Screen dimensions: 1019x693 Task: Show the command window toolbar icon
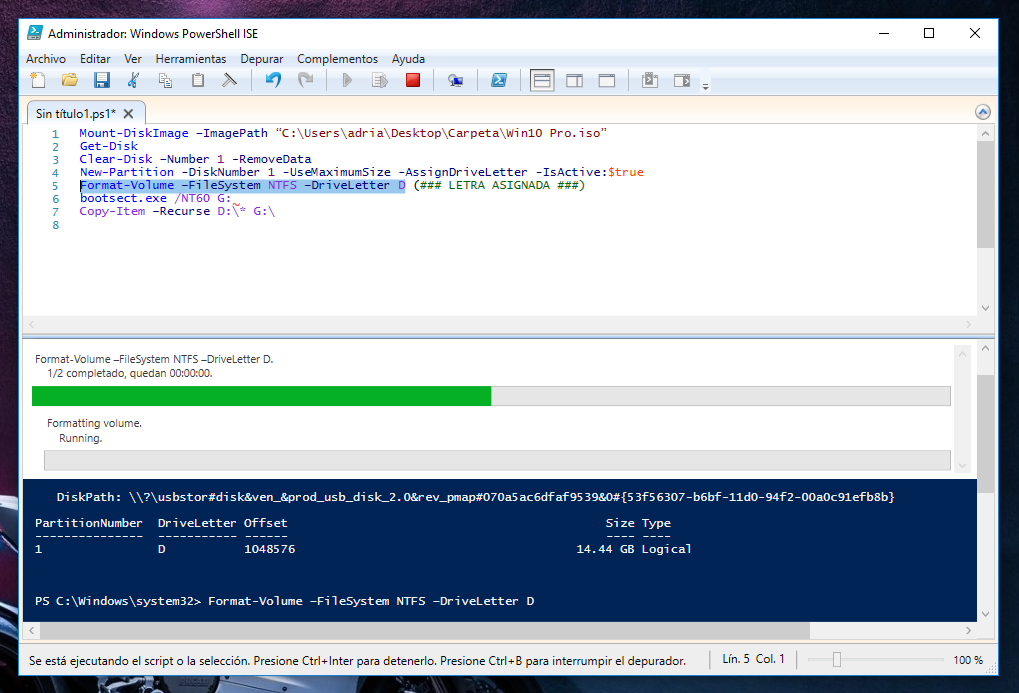[x=650, y=81]
